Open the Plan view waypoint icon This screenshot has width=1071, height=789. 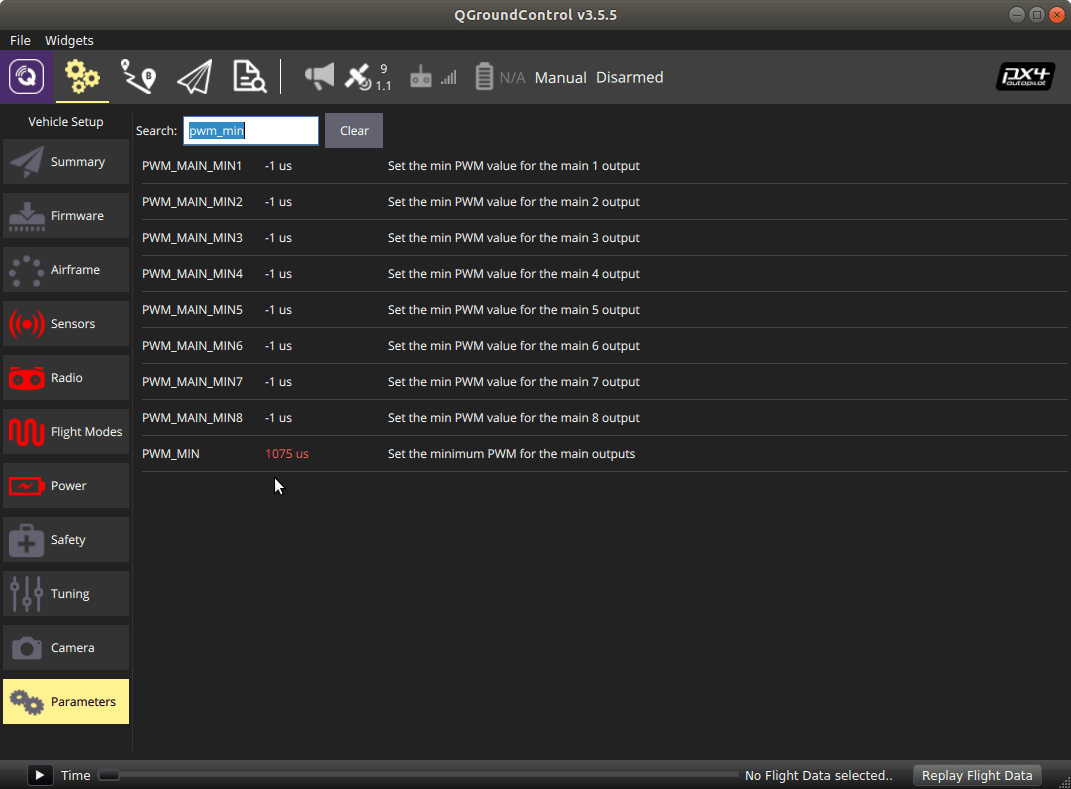[x=138, y=77]
